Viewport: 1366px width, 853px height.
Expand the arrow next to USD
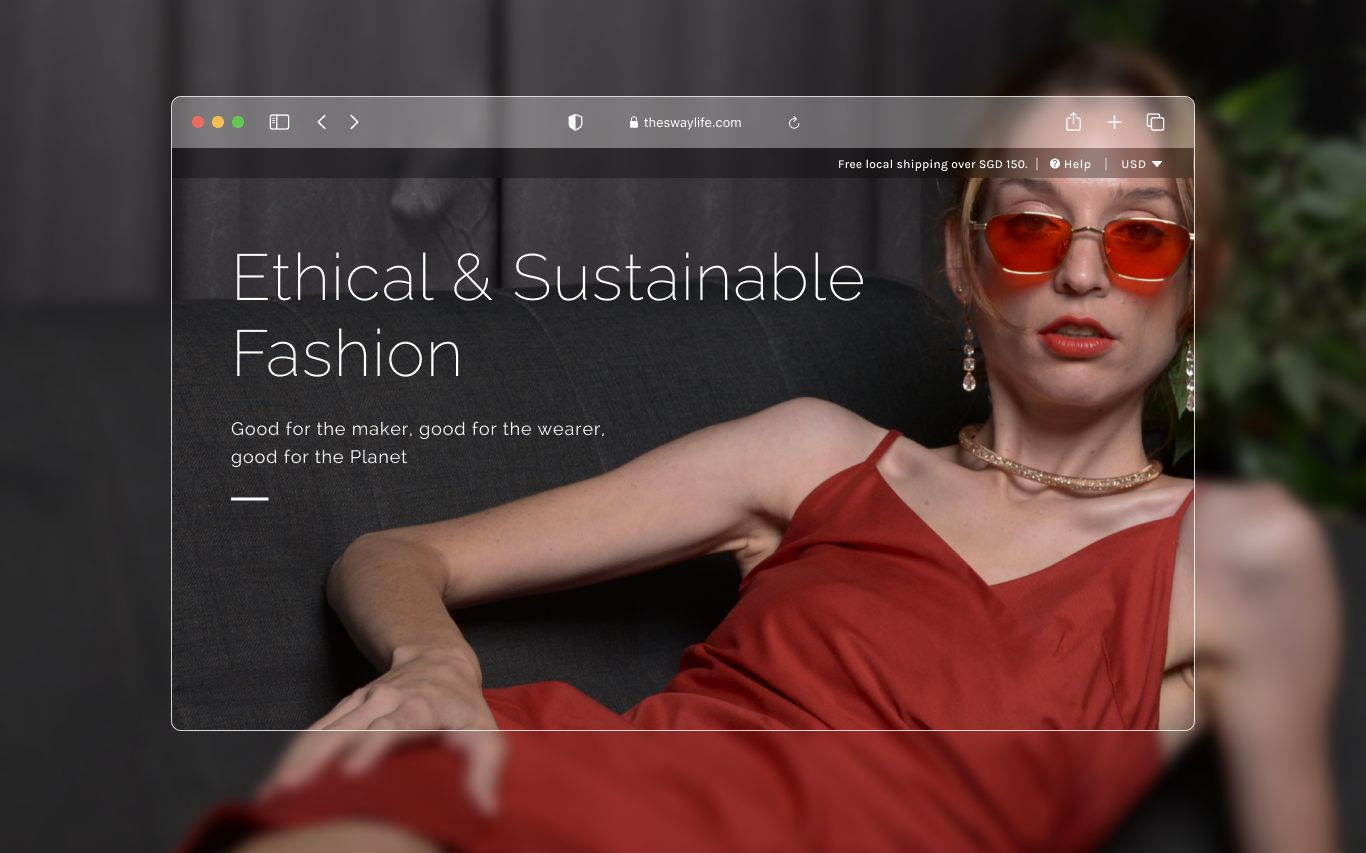pyautogui.click(x=1157, y=164)
